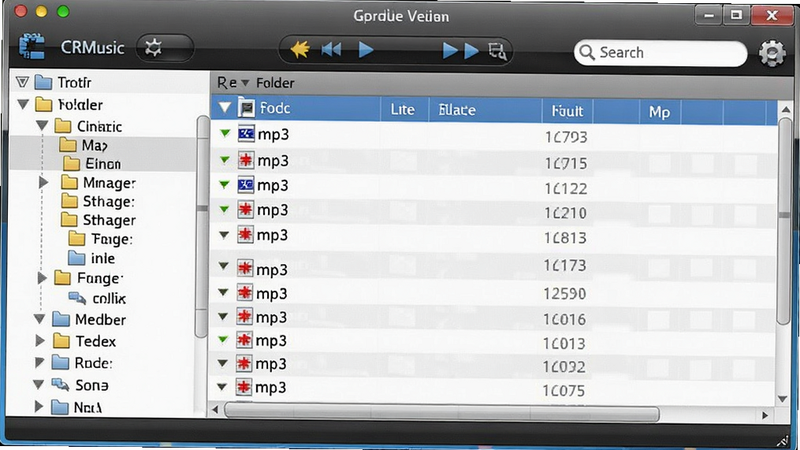
Task: Click inside the Search field
Action: tap(660, 53)
